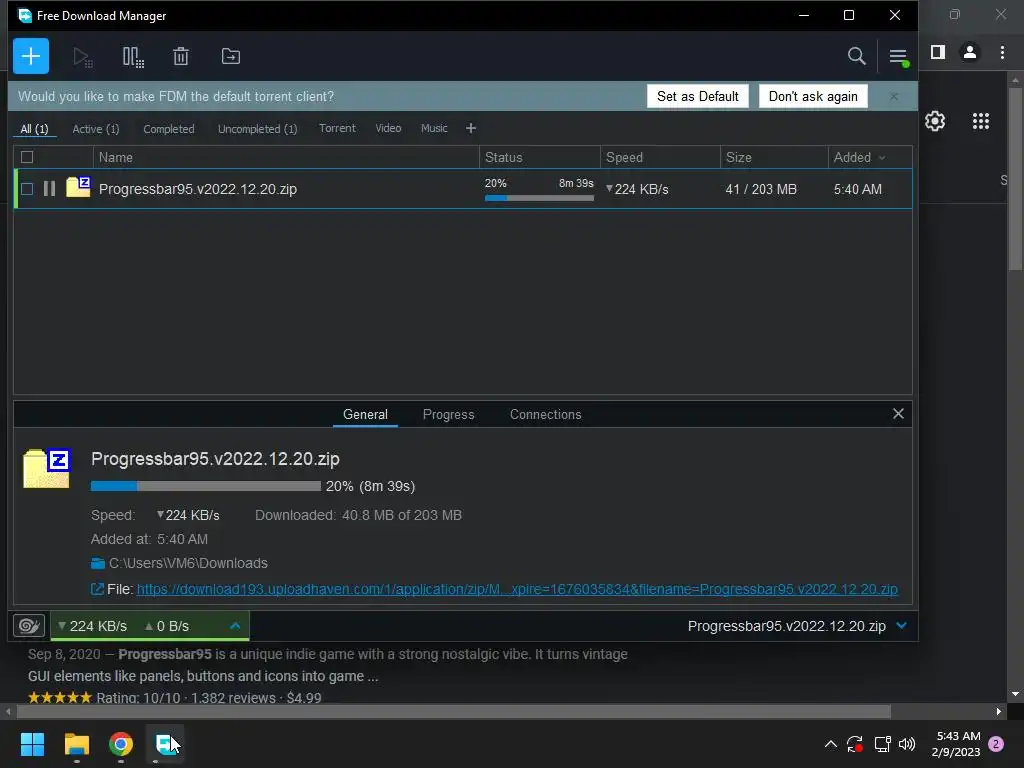Close the details panel with X
The height and width of the screenshot is (768, 1024).
[x=899, y=414]
